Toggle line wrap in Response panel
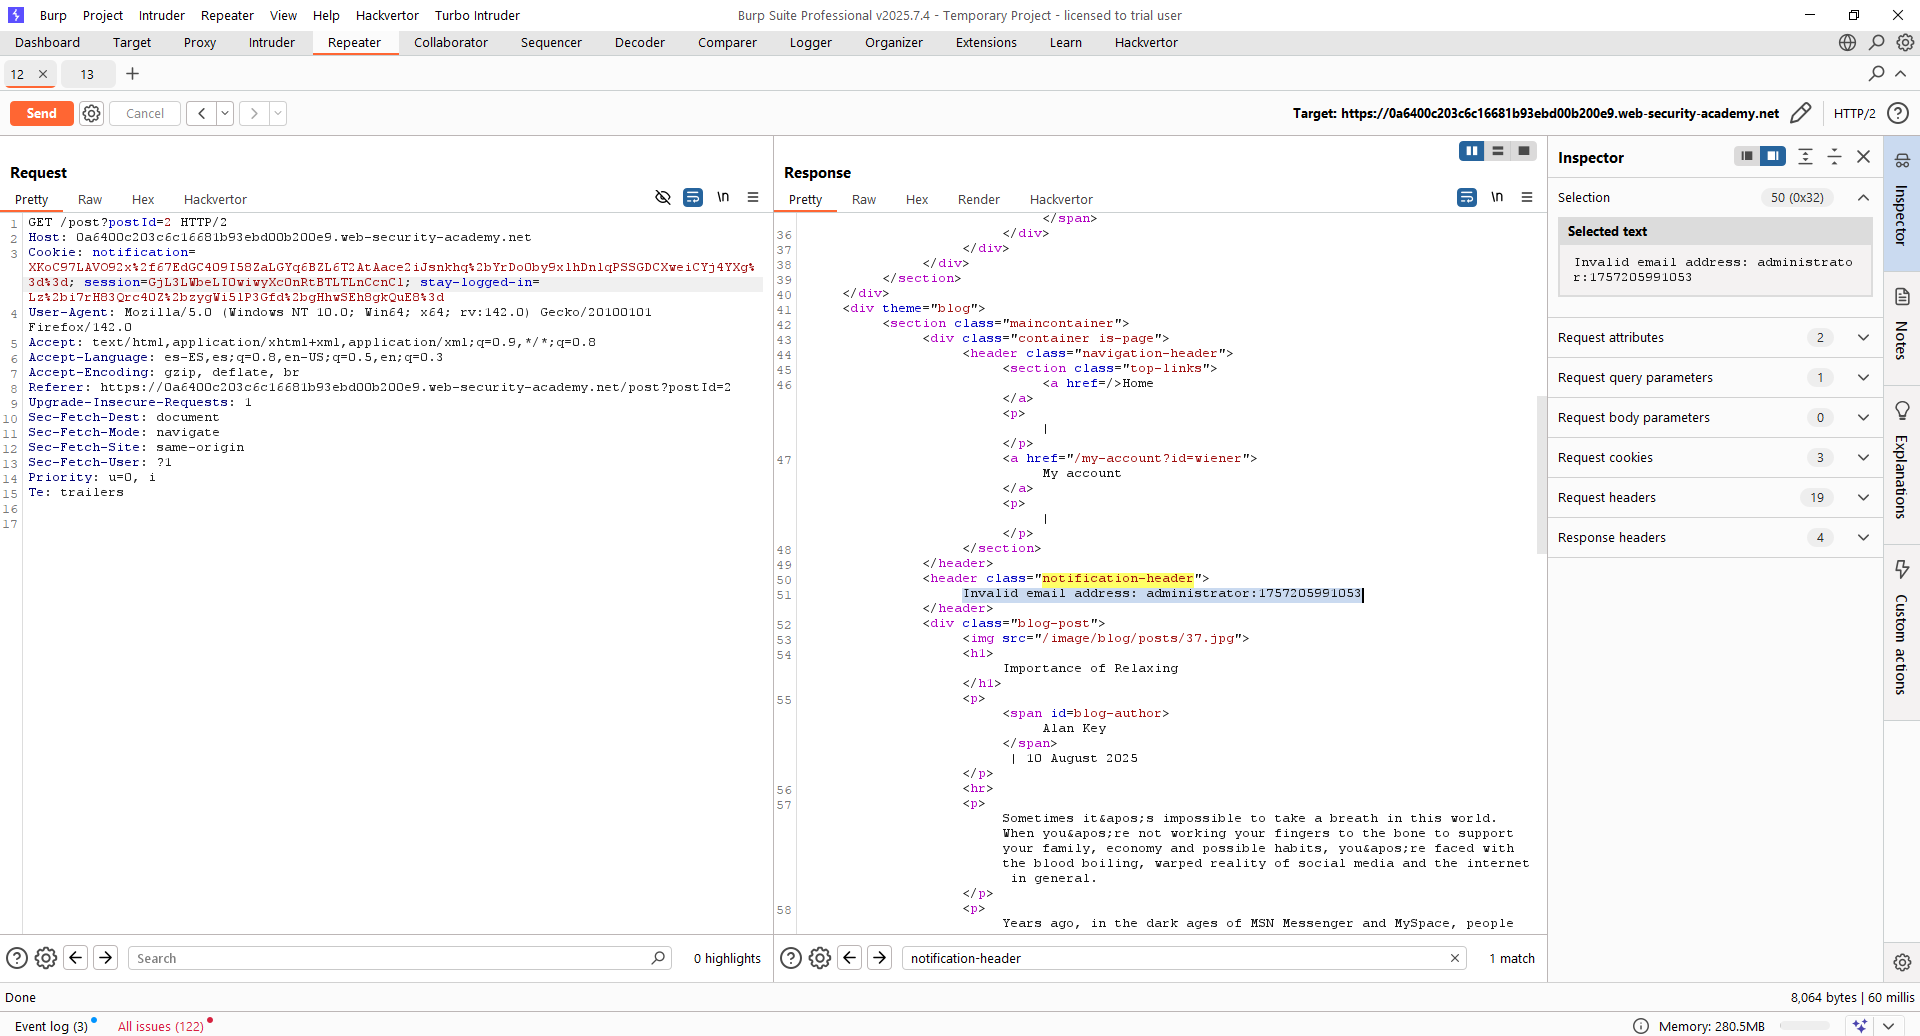This screenshot has width=1920, height=1036. click(x=1466, y=198)
